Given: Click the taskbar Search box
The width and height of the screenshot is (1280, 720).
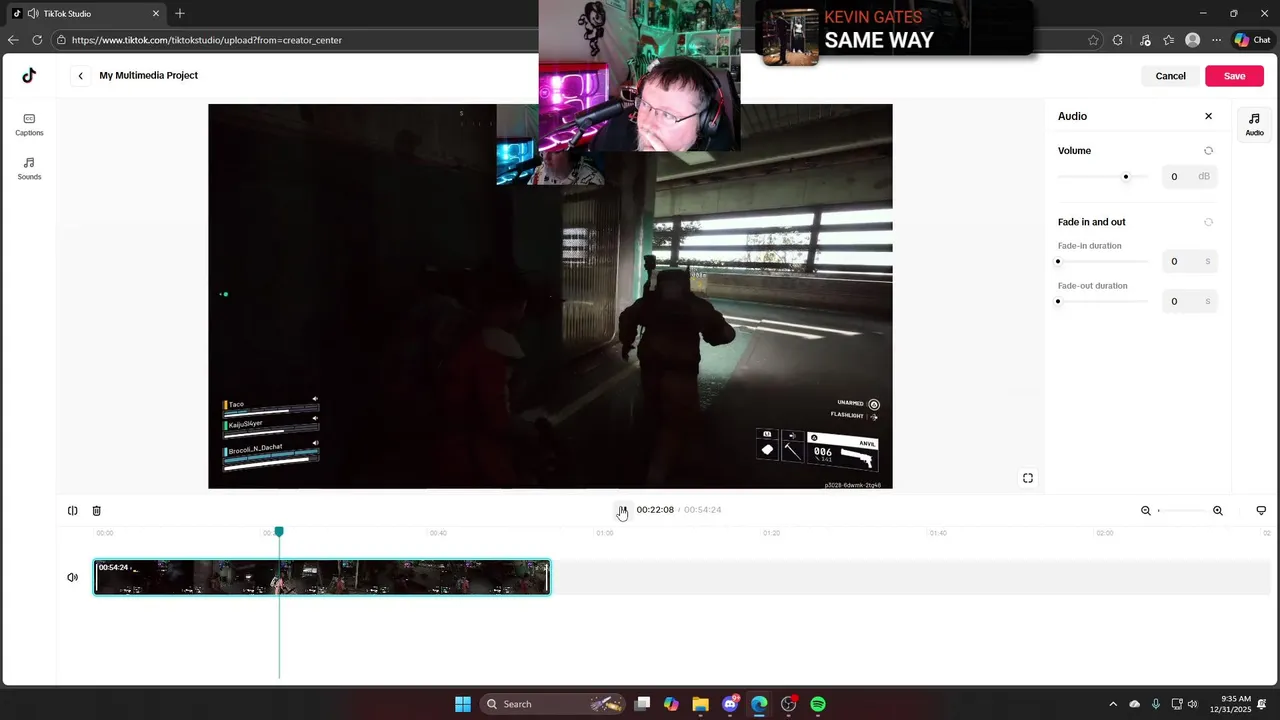Looking at the screenshot, I should pos(554,704).
